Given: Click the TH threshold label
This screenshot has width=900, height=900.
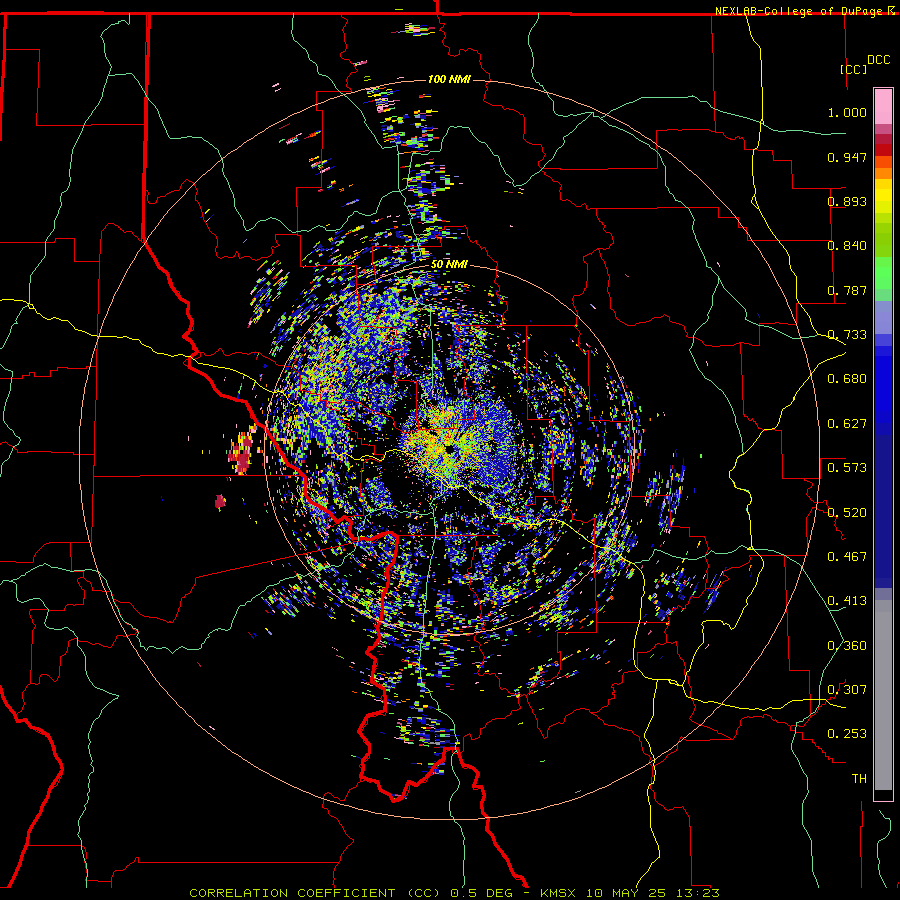Looking at the screenshot, I should pos(859,779).
